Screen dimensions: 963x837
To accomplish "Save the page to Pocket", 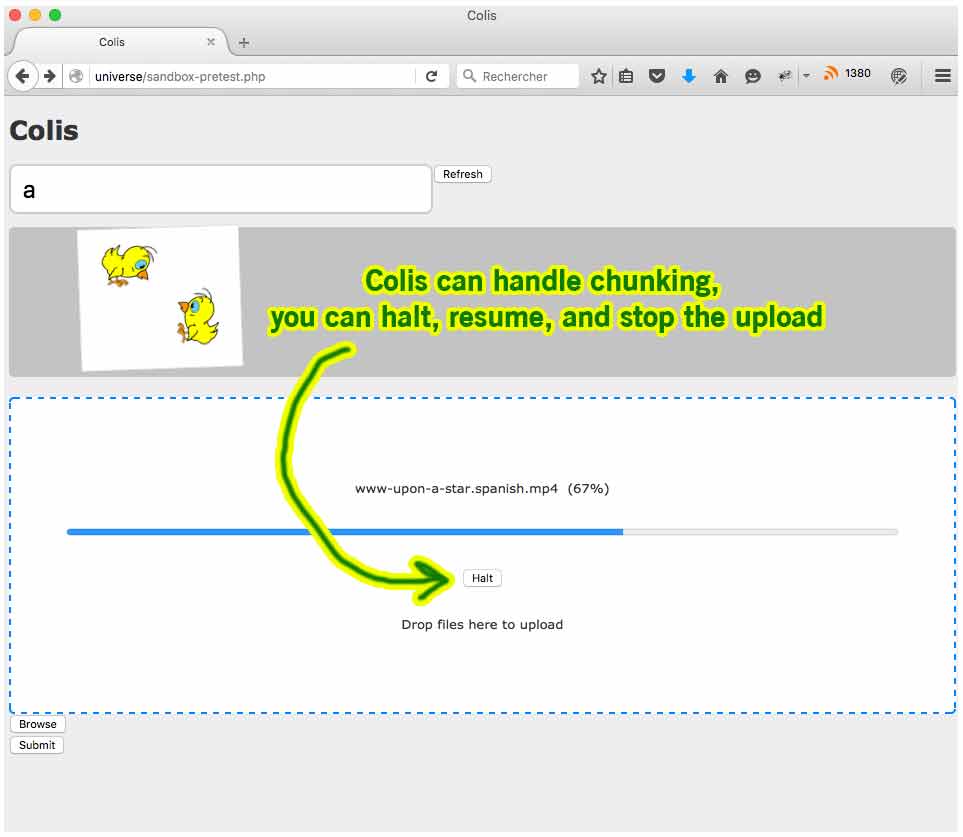I will point(657,75).
